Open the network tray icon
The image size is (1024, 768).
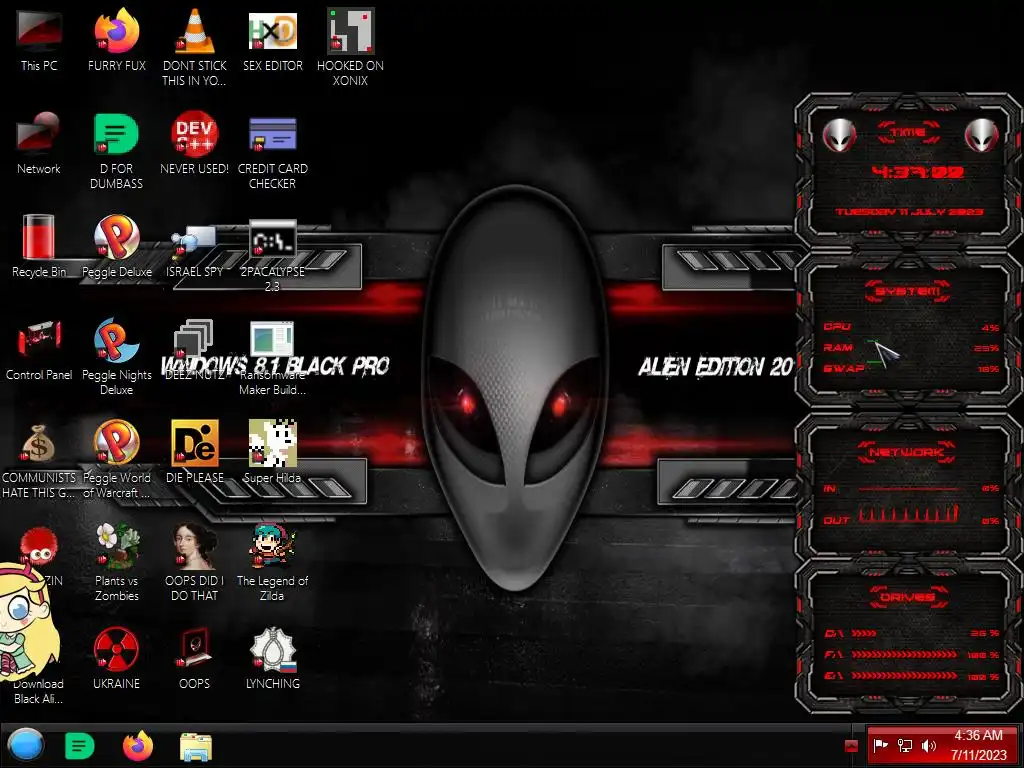(x=904, y=745)
